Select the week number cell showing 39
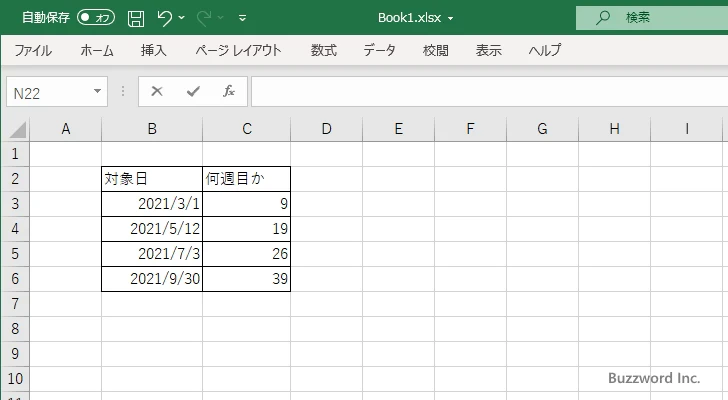728x400 pixels. (x=247, y=279)
